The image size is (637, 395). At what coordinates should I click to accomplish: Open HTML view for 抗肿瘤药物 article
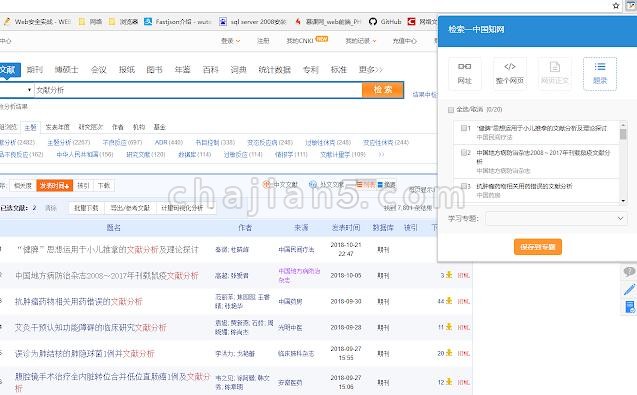point(464,301)
